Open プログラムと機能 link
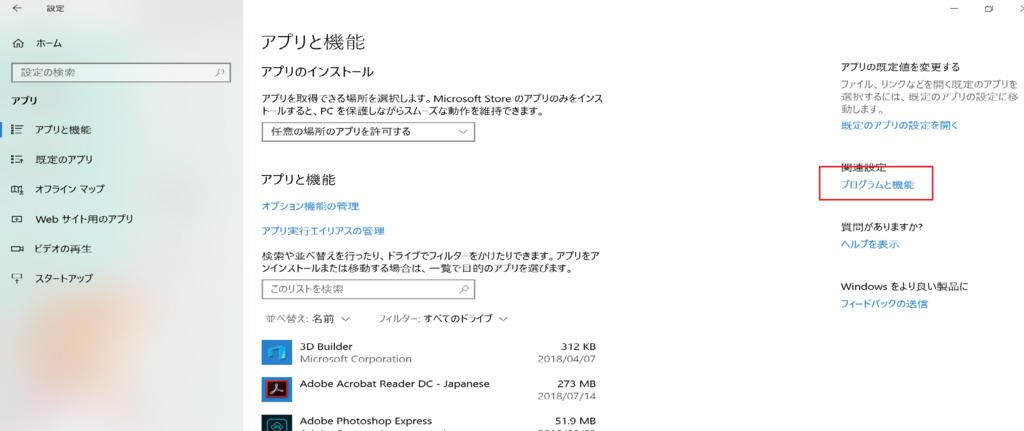The height and width of the screenshot is (431, 1024). pos(877,185)
